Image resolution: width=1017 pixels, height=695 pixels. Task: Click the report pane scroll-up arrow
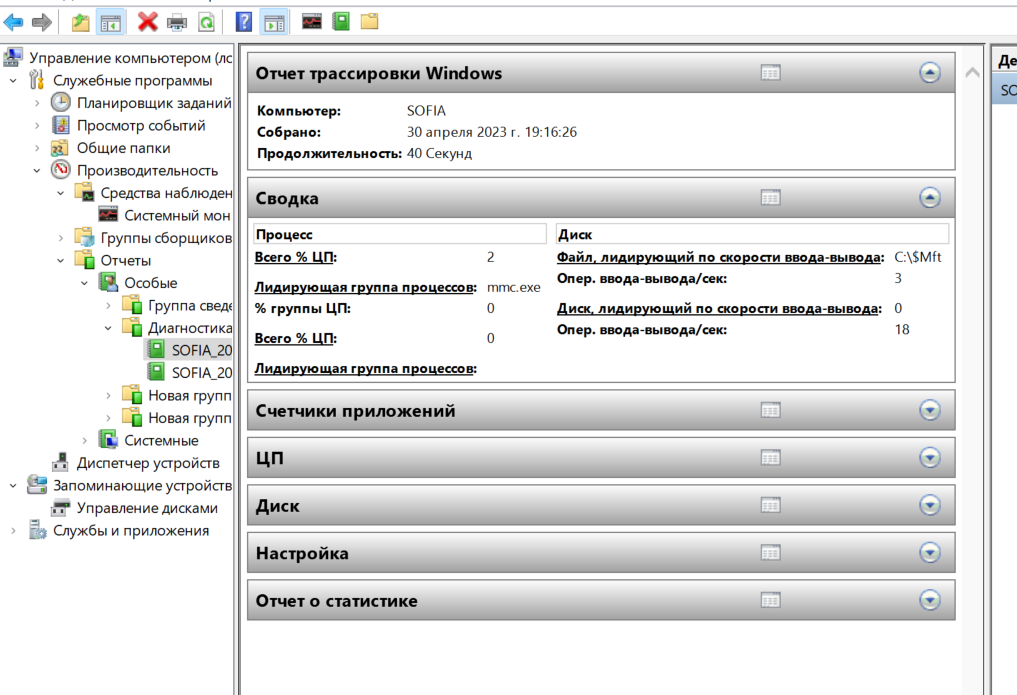click(972, 73)
